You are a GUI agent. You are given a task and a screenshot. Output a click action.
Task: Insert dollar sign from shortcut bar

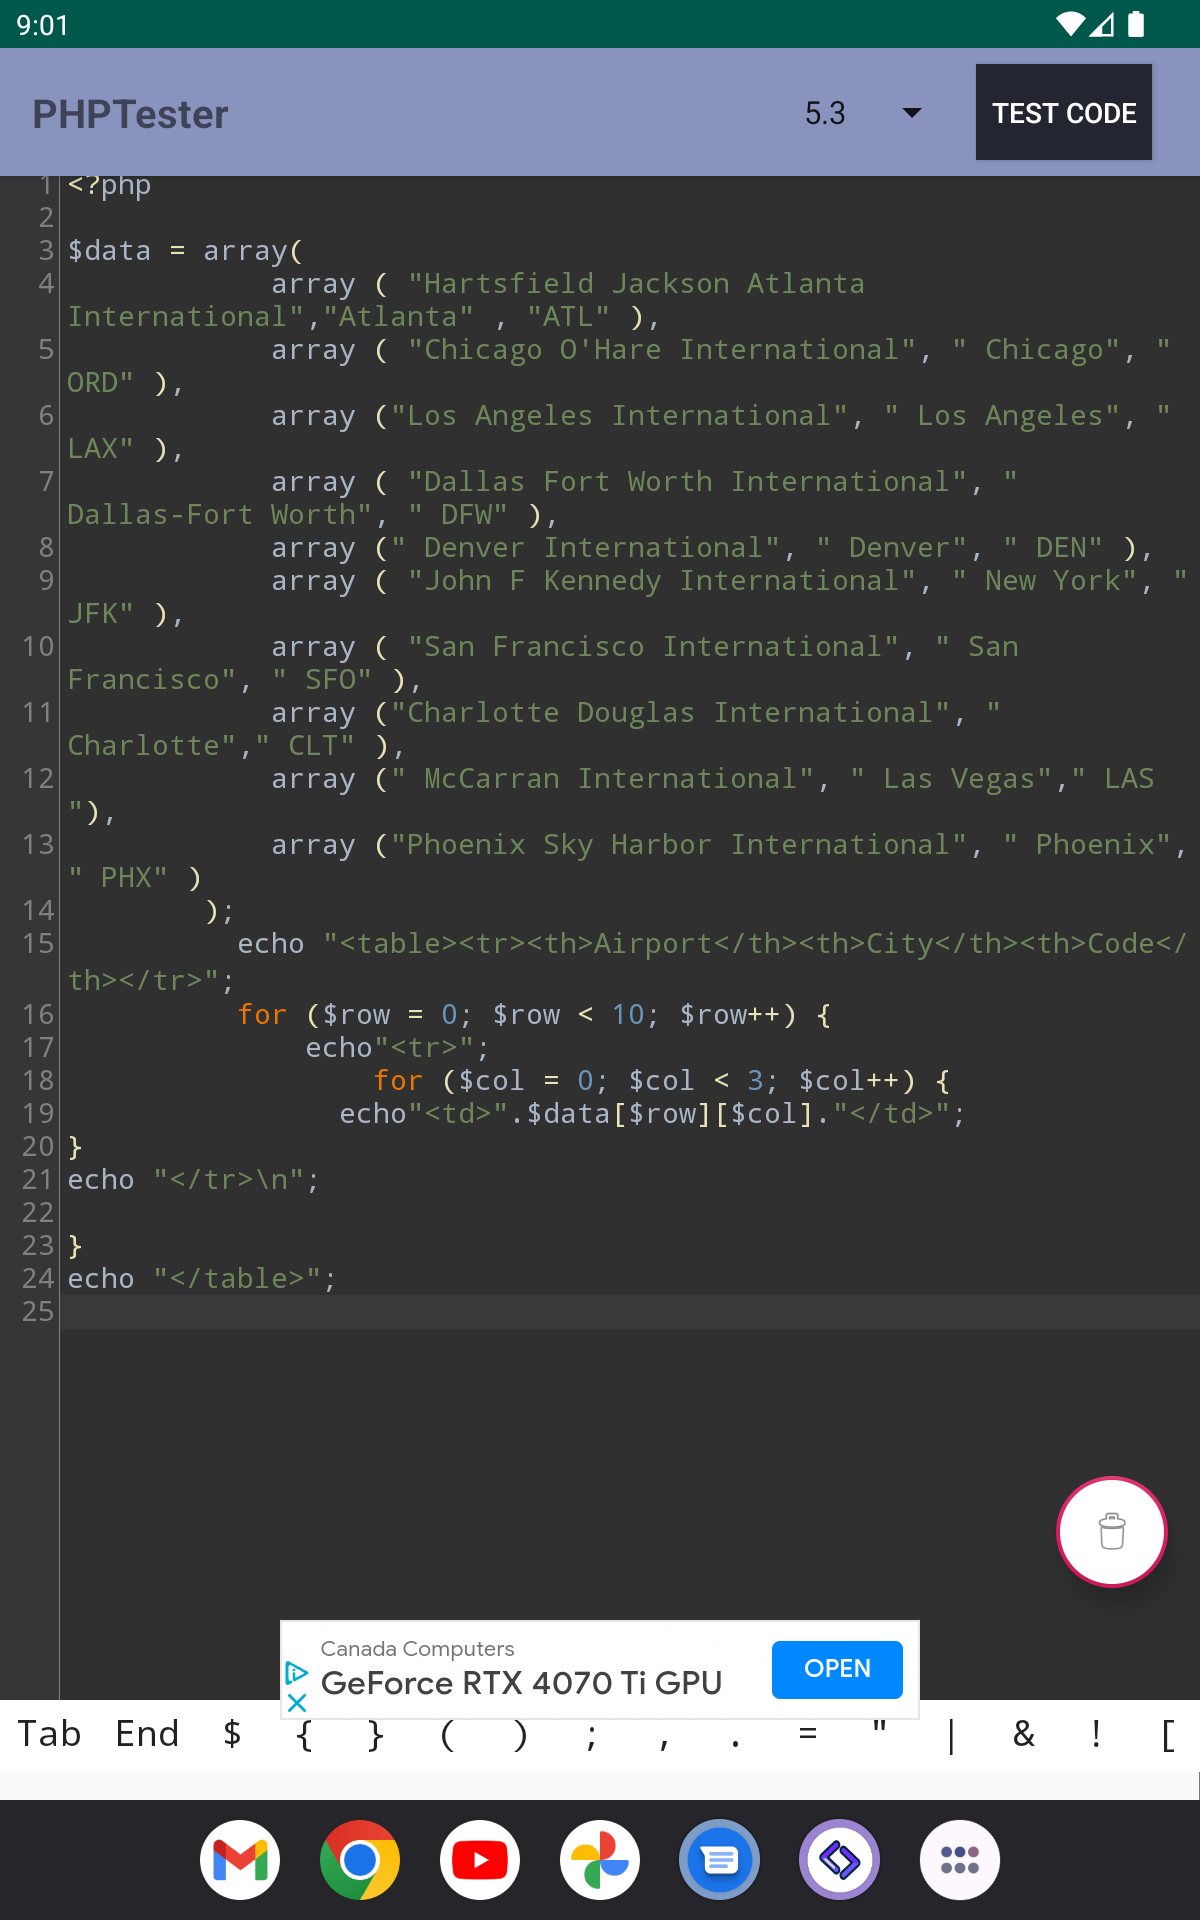click(x=232, y=1734)
